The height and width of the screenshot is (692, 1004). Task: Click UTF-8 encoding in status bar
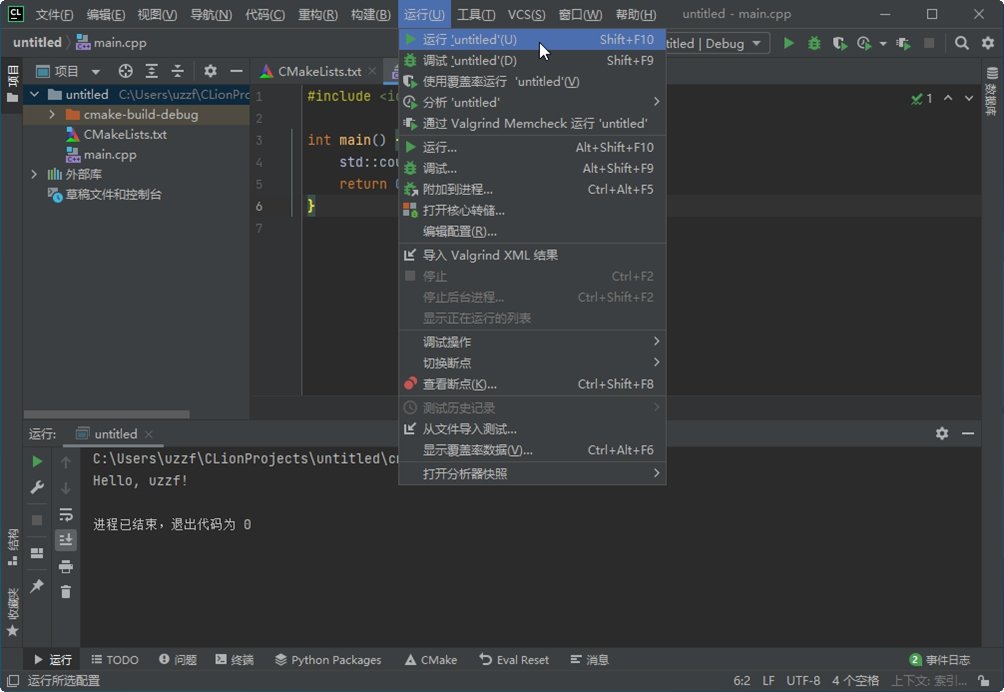803,680
